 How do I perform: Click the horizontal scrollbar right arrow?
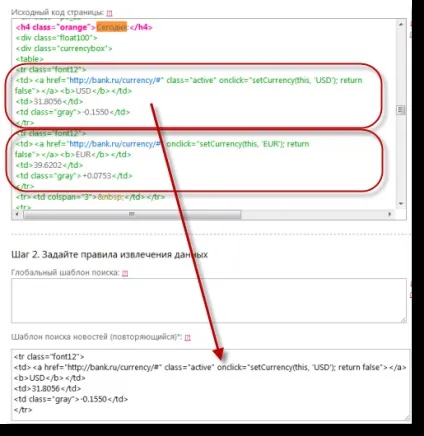(x=390, y=214)
